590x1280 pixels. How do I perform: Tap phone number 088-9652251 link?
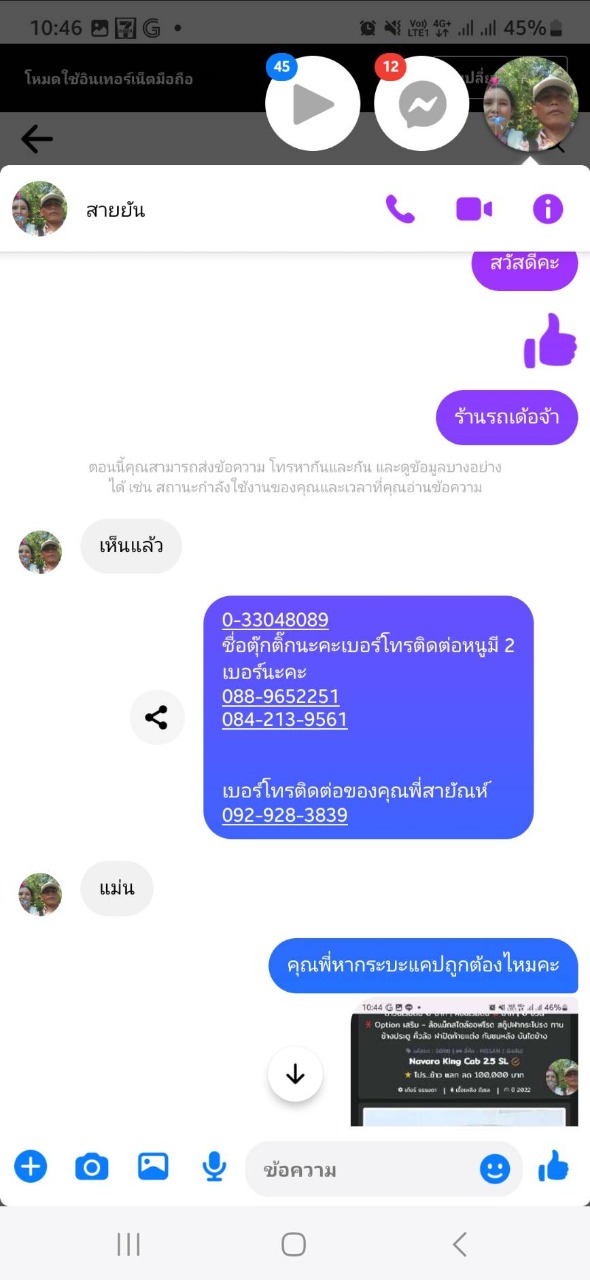[281, 696]
